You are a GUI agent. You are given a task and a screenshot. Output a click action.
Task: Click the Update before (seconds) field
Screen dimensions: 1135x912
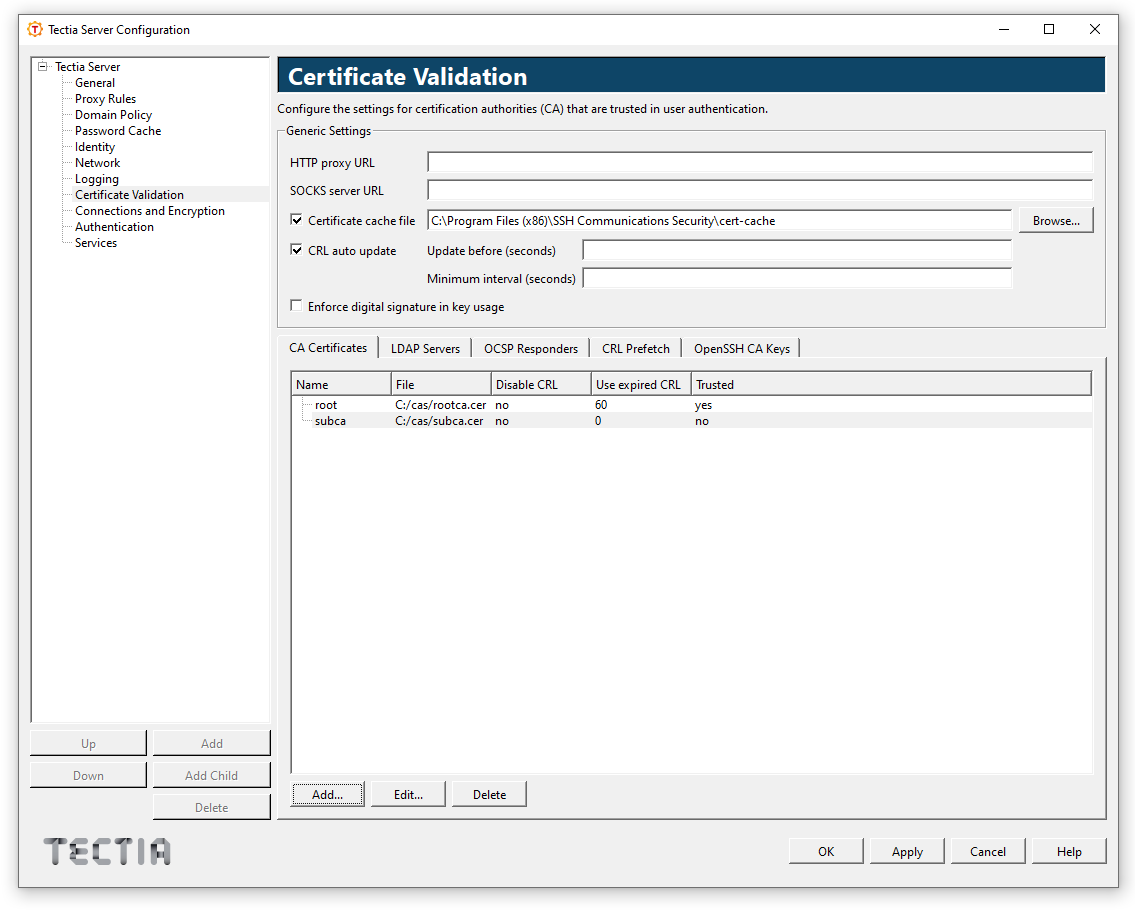[x=797, y=250]
